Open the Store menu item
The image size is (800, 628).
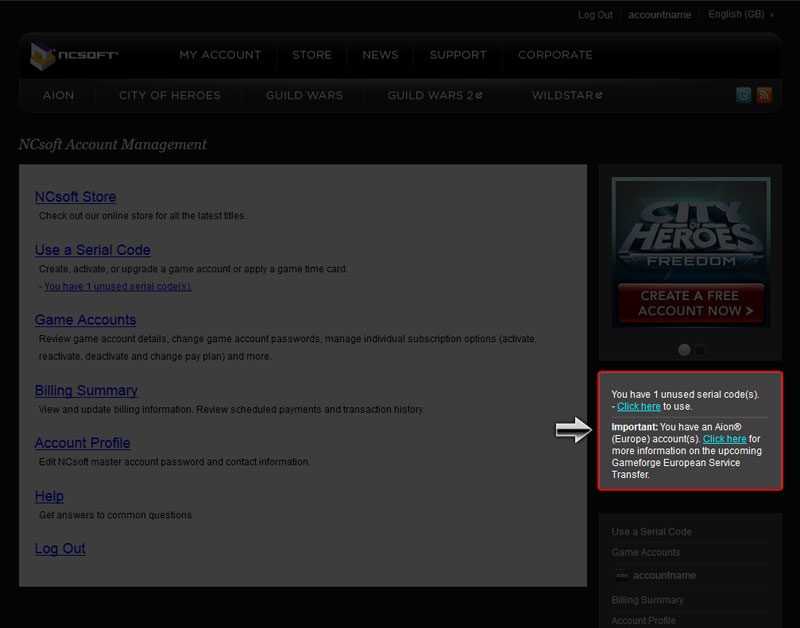coord(312,55)
